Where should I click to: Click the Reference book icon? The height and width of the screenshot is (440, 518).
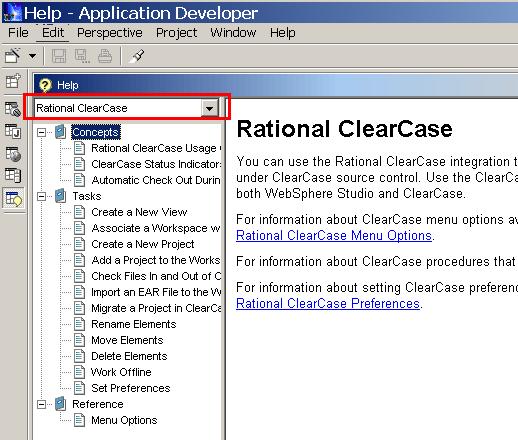(x=60, y=404)
